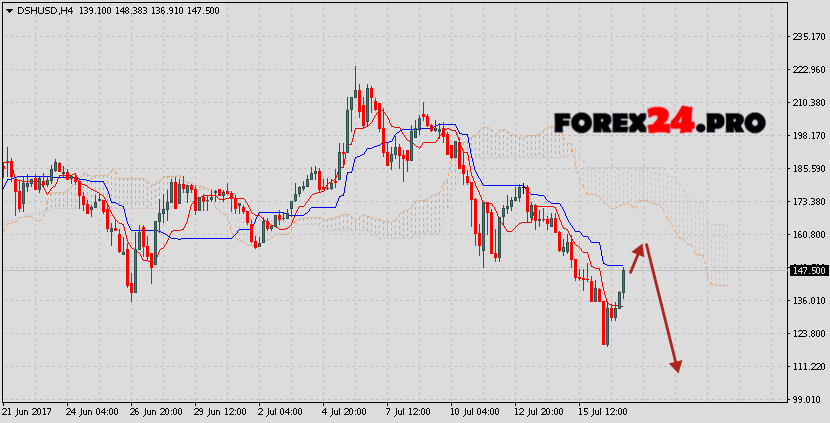Click the current price tag 147.500

tap(807, 270)
